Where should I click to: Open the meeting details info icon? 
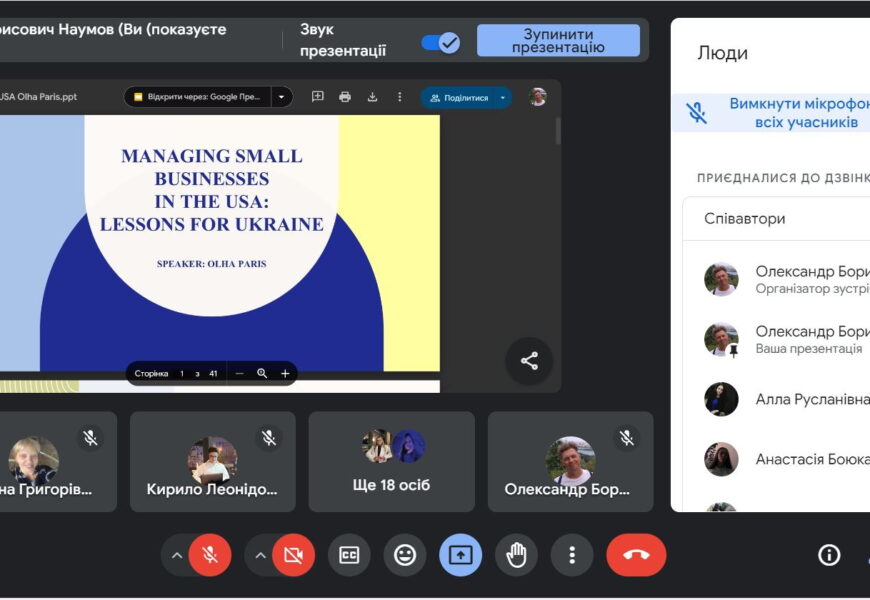(829, 555)
